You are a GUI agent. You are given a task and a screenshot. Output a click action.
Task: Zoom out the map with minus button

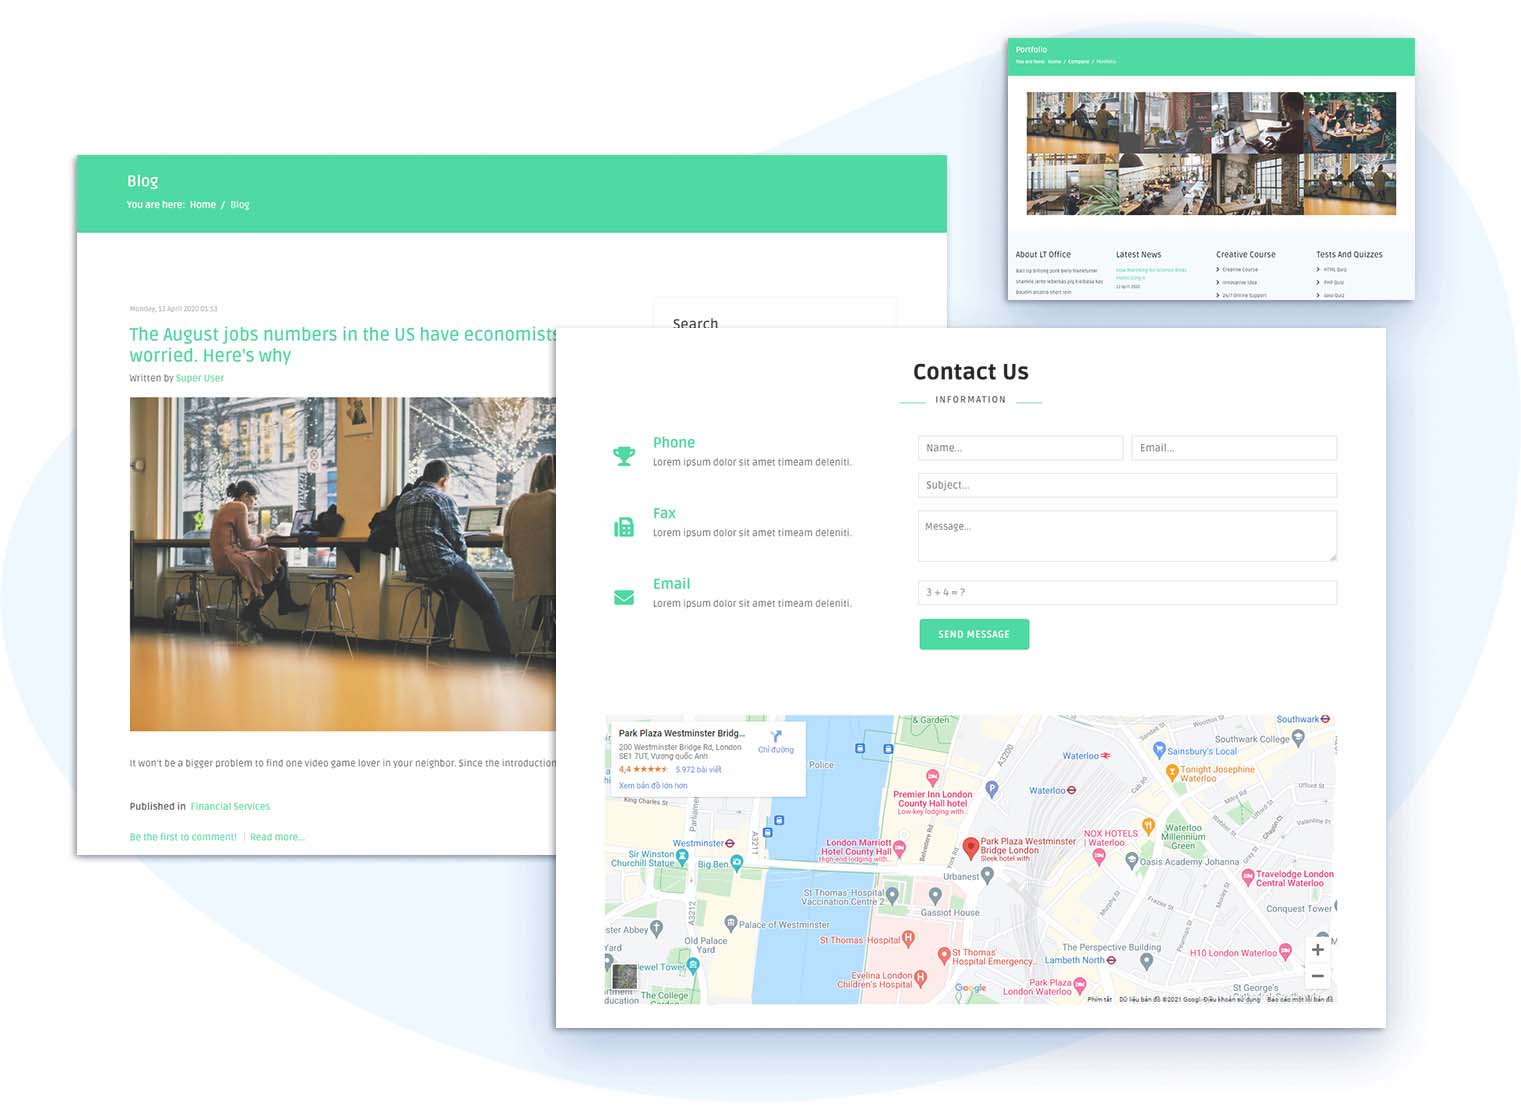point(1318,976)
